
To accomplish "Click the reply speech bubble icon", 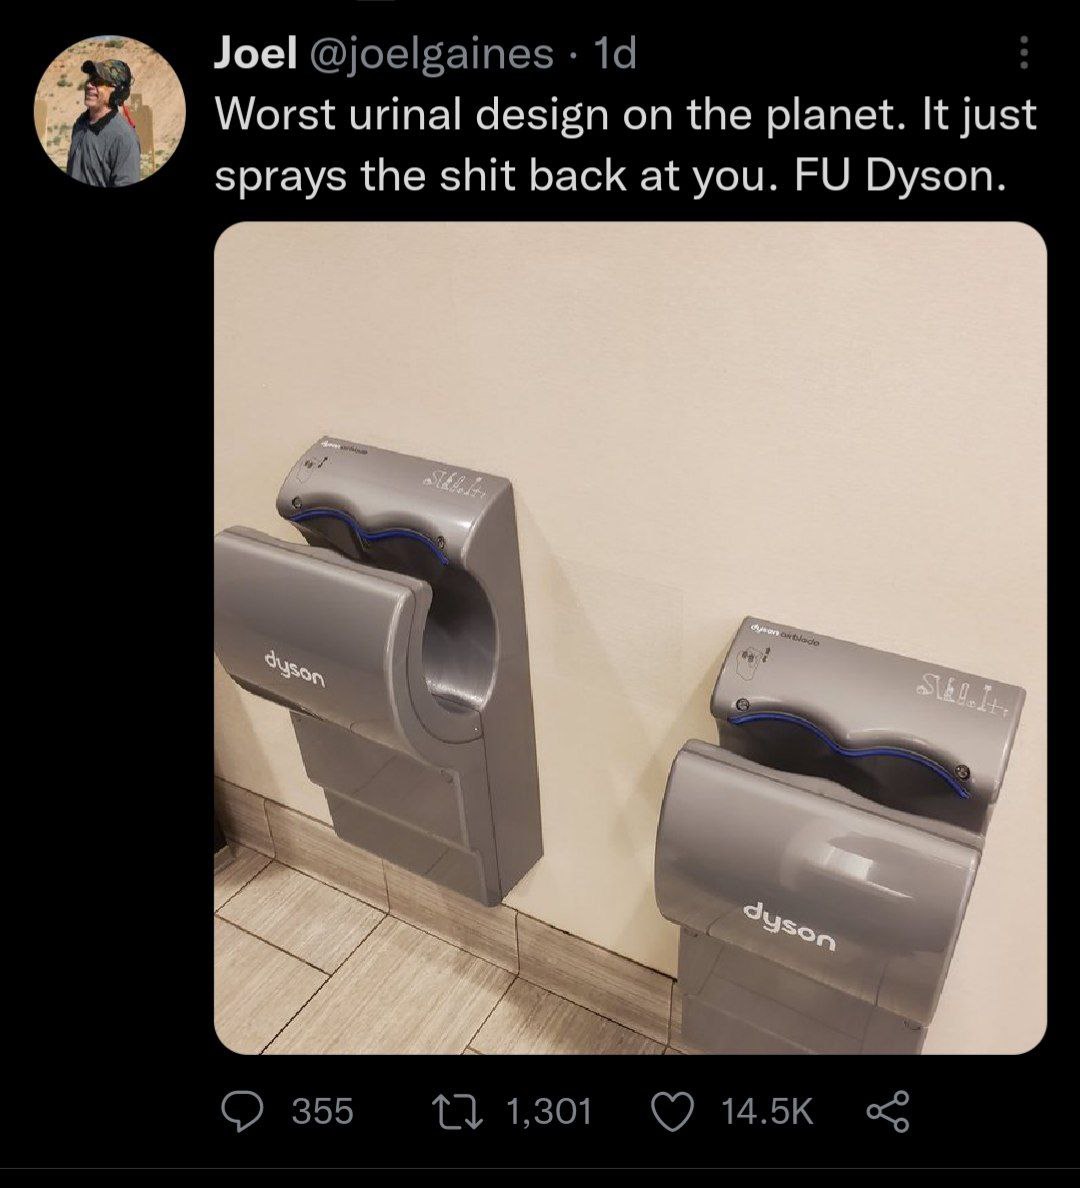I will 239,1110.
